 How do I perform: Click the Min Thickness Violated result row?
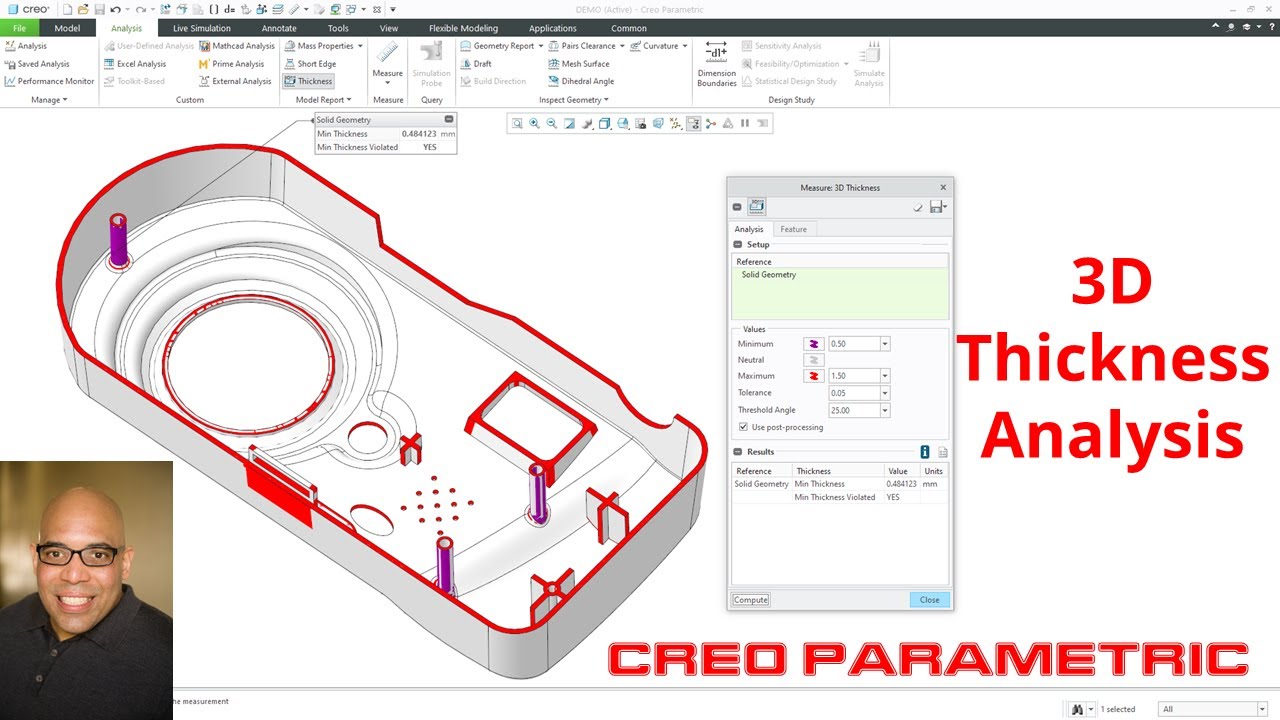tap(840, 497)
